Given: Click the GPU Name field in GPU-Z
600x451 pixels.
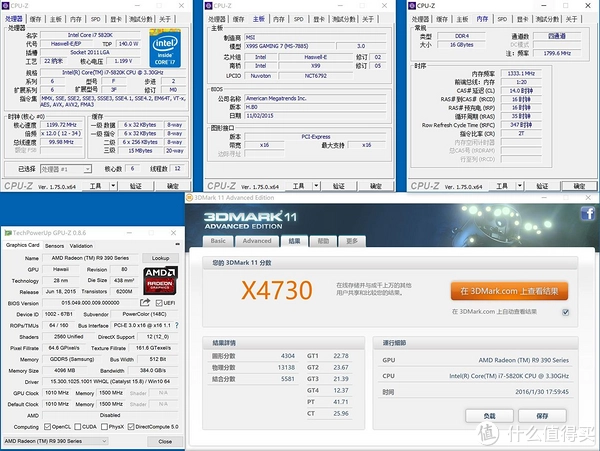Looking at the screenshot, I should click(x=90, y=258).
